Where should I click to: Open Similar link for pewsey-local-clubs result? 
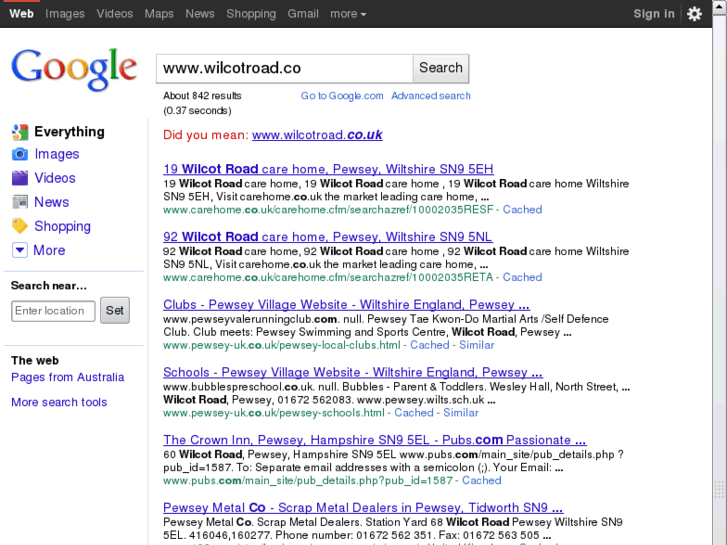tap(476, 345)
